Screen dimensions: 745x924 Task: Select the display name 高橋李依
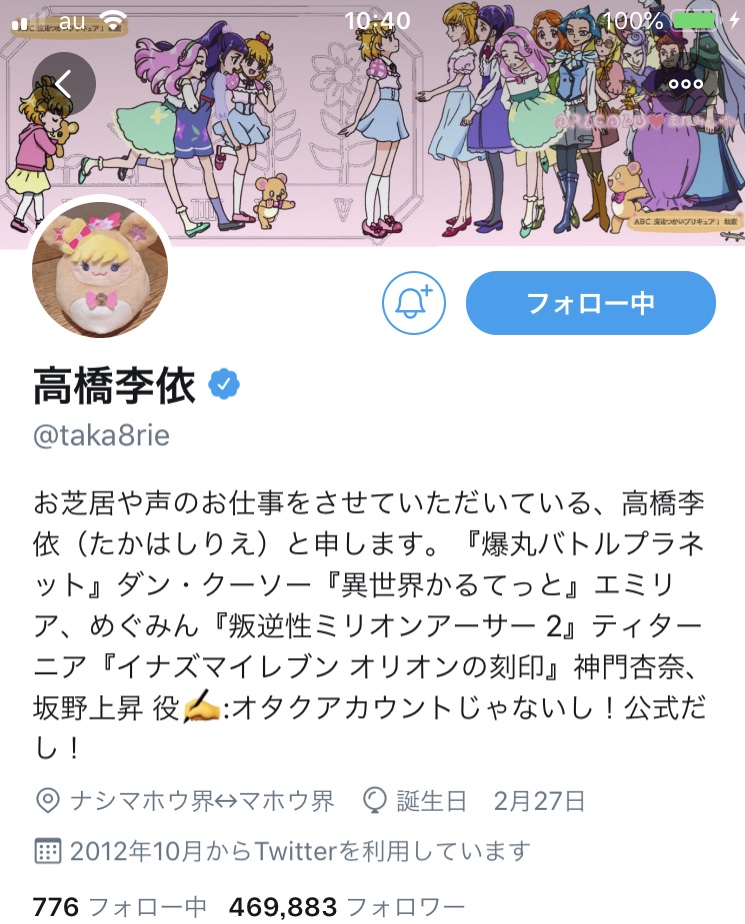click(114, 385)
